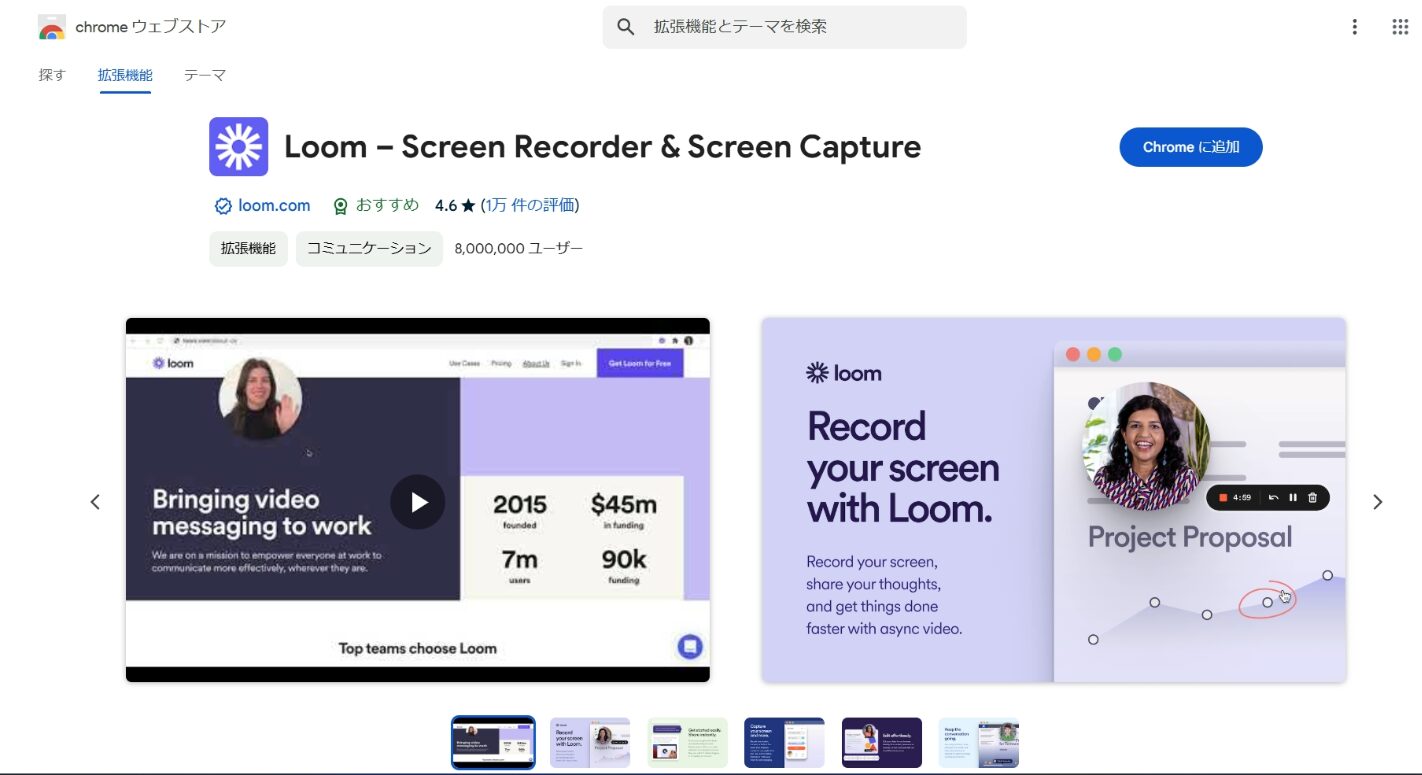The image size is (1422, 775).
Task: Click the '8,000,000 ユーザー' user count
Action: 518,249
